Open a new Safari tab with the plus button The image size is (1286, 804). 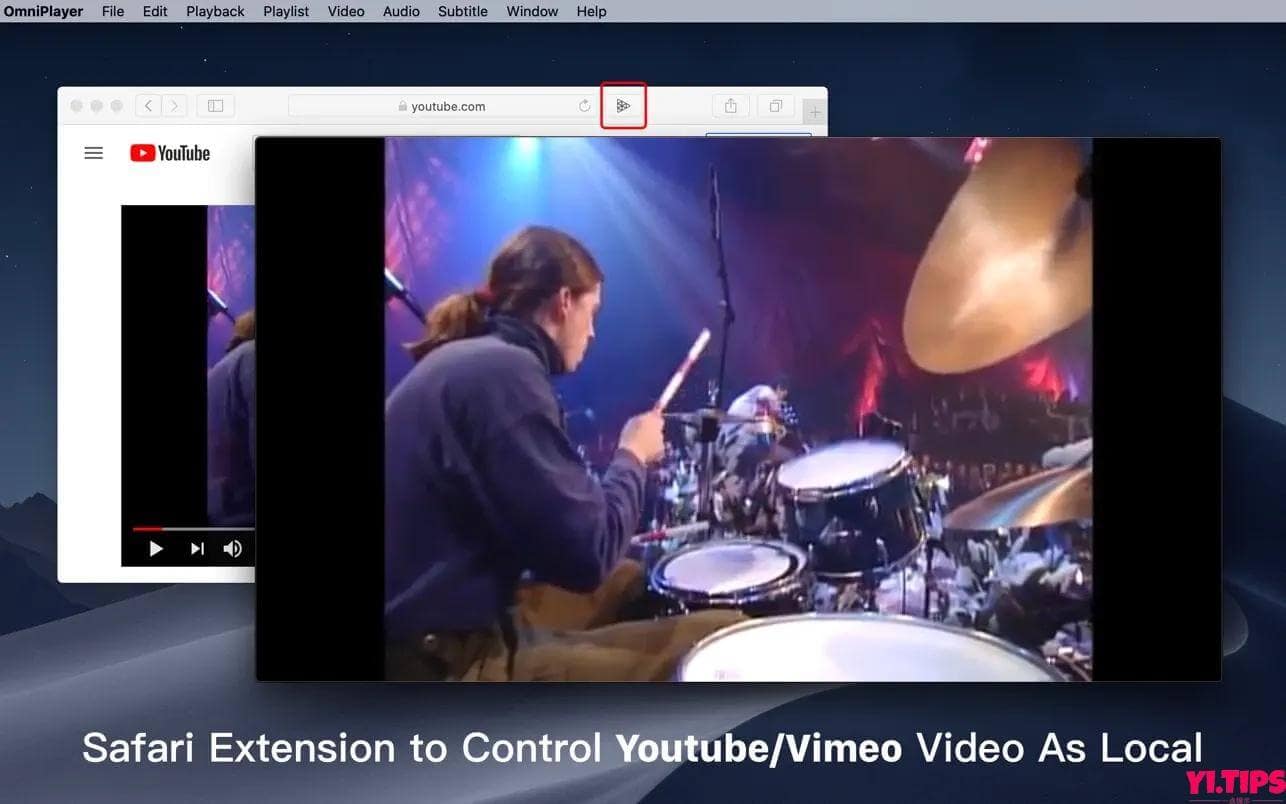[813, 112]
